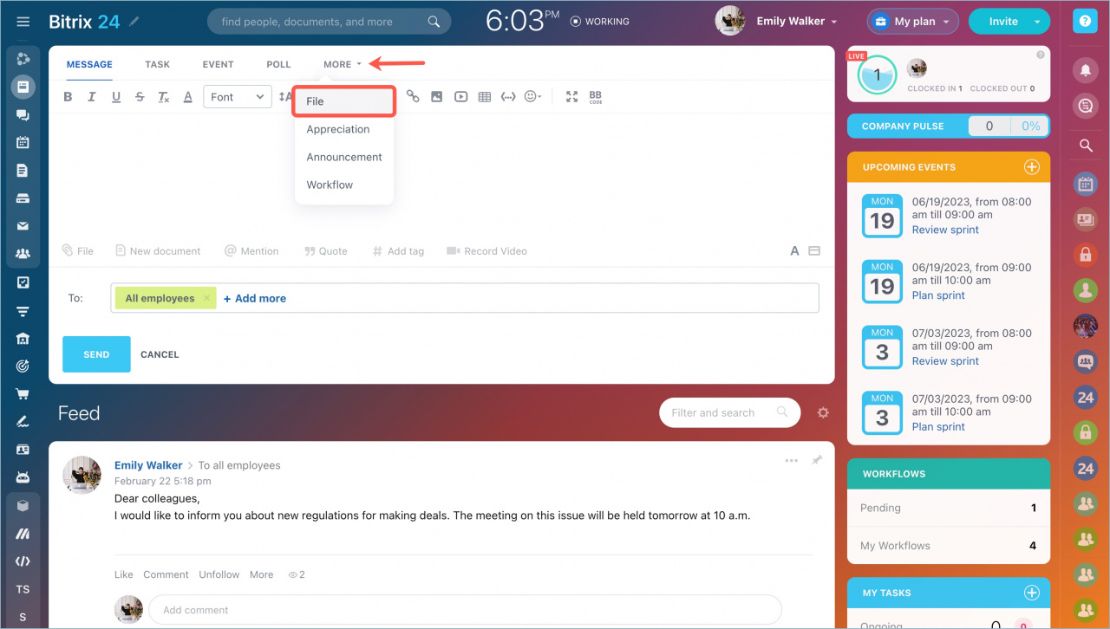Click the Filter and search box

[729, 412]
